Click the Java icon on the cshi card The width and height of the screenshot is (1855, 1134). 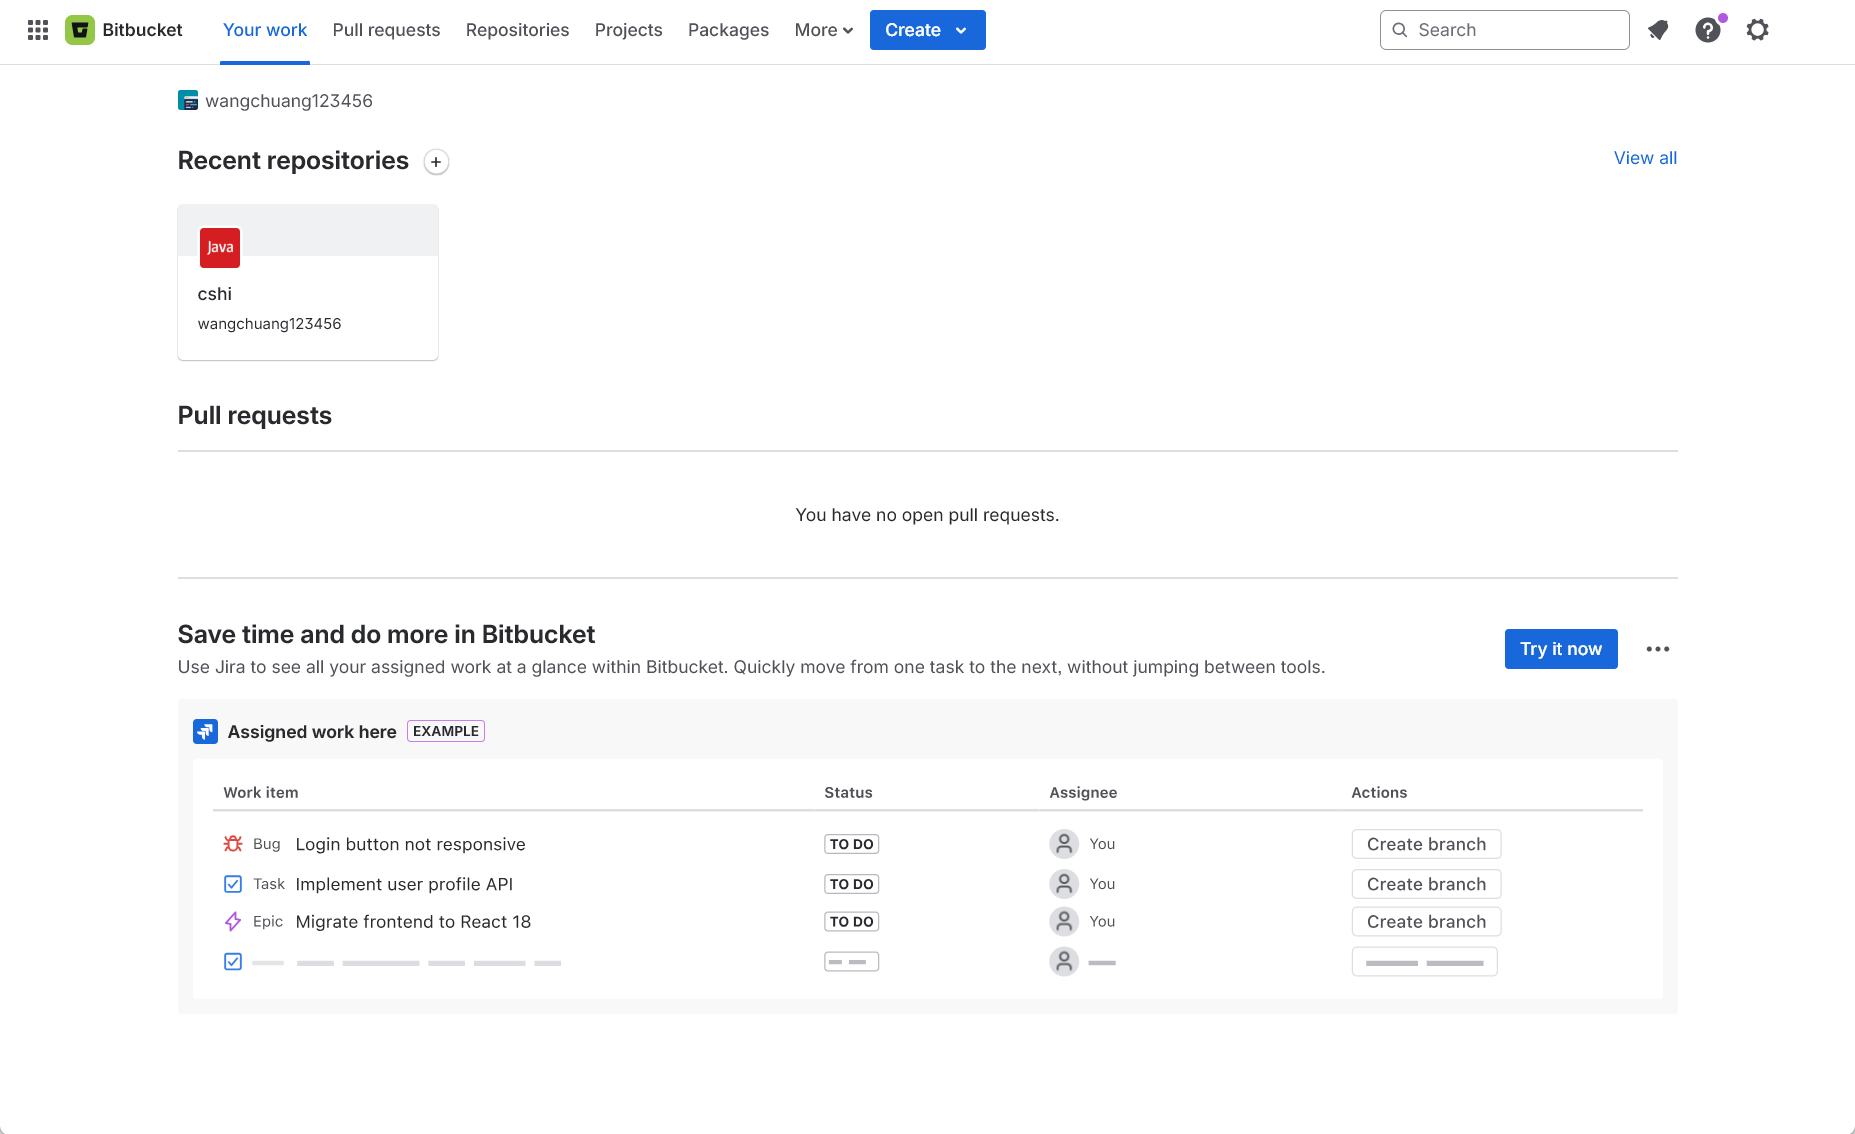pos(220,247)
